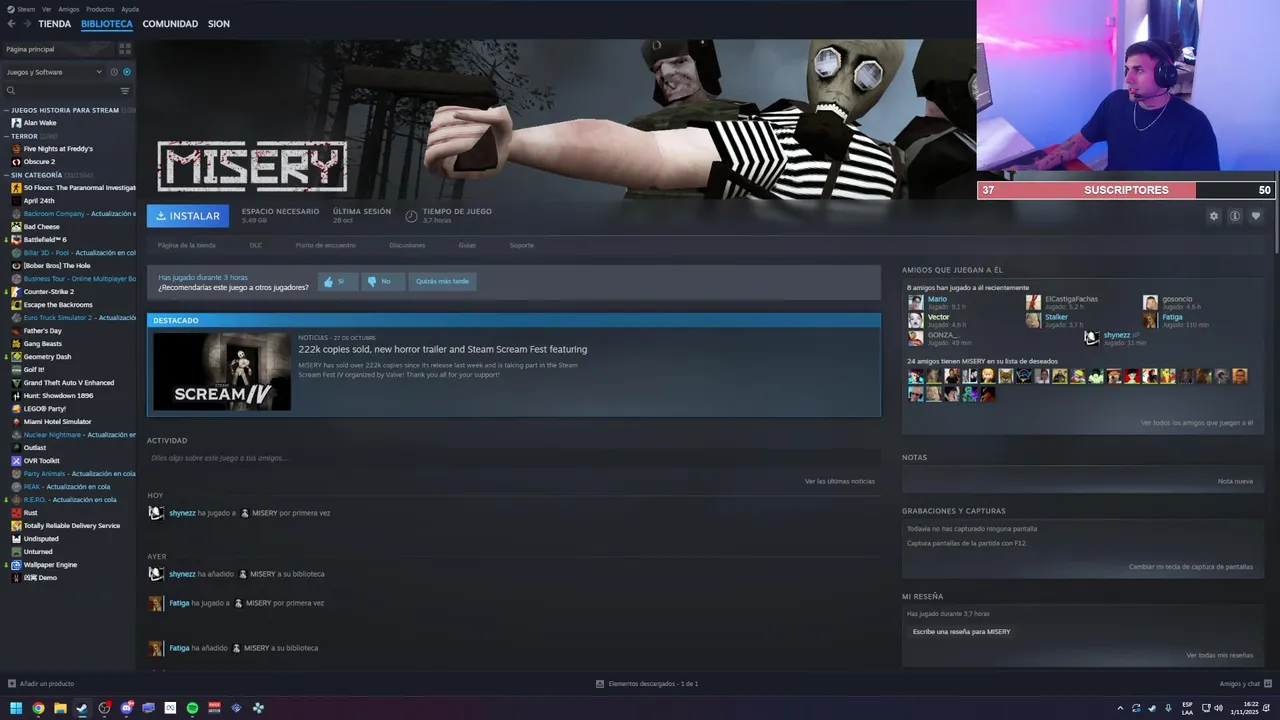Open File Explorer from taskbar
This screenshot has width=1280, height=720.
pyautogui.click(x=60, y=708)
